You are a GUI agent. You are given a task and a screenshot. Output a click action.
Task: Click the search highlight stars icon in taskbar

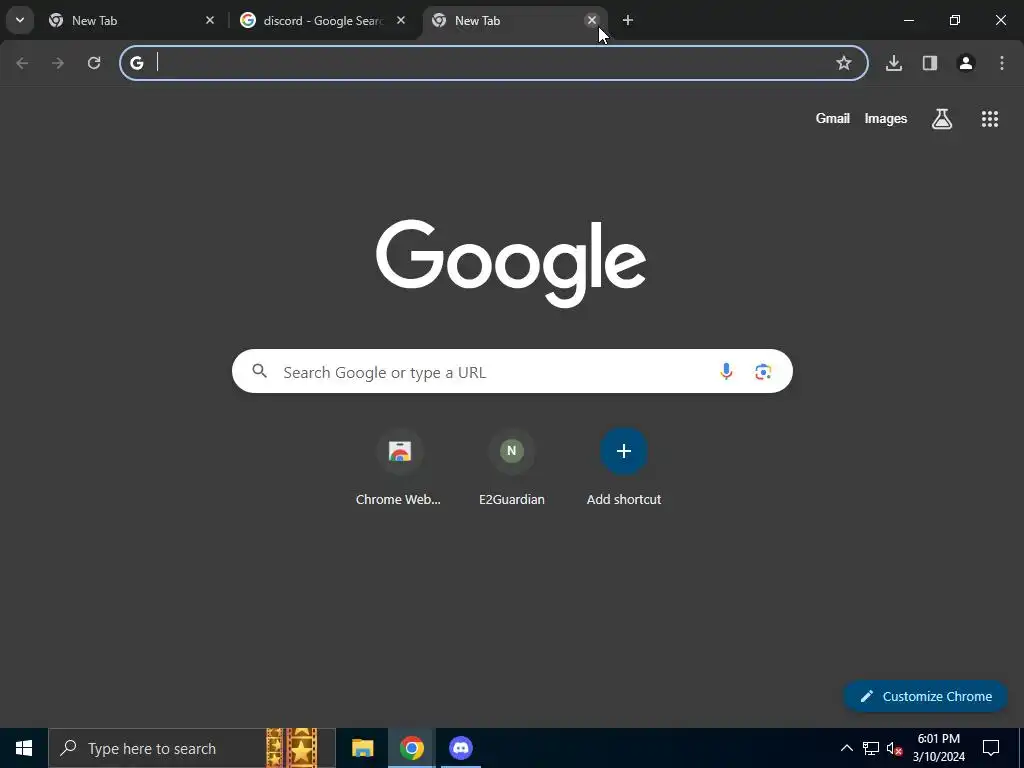point(292,748)
